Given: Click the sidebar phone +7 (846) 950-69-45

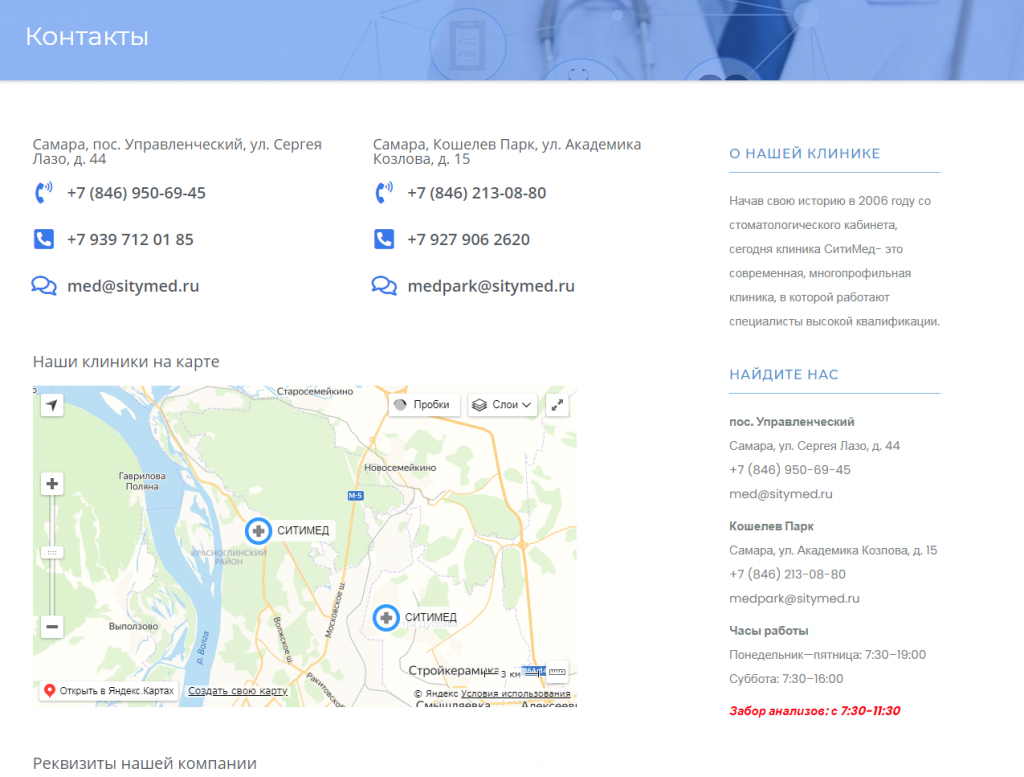Looking at the screenshot, I should point(790,470).
